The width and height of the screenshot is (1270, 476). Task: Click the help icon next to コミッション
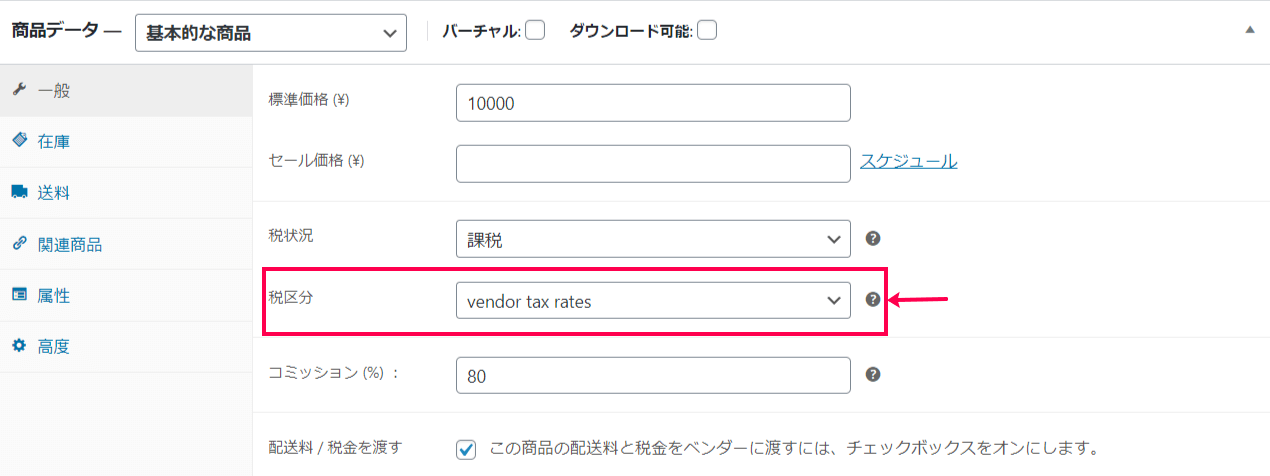point(873,375)
